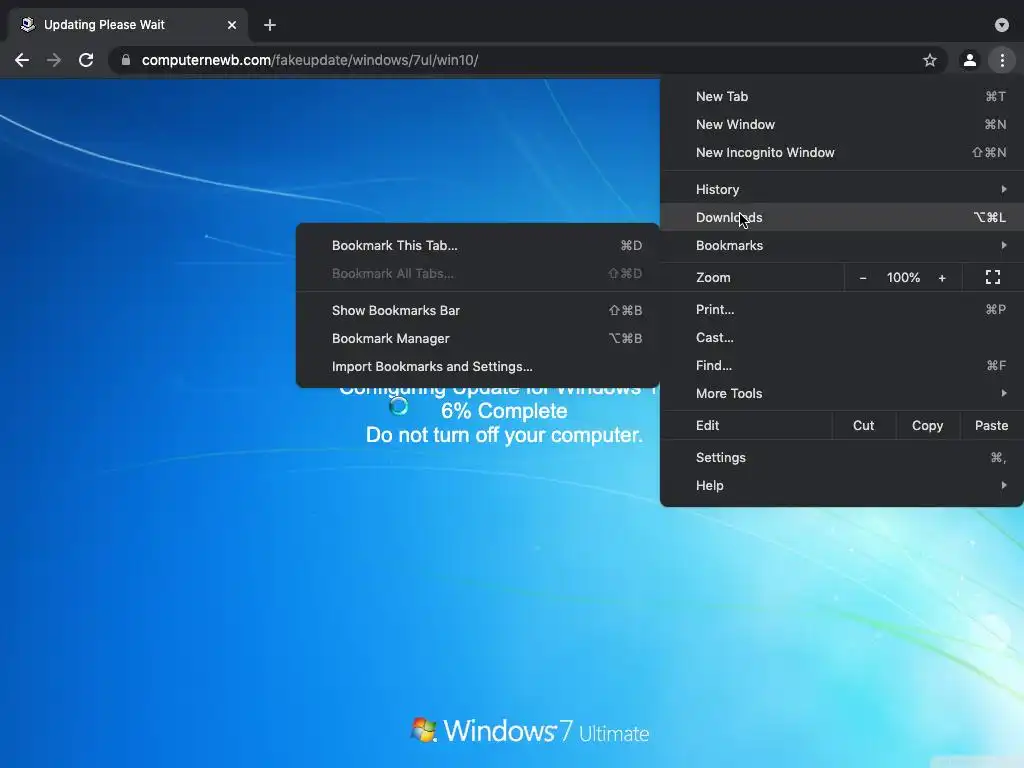The width and height of the screenshot is (1024, 768).
Task: Open a New Incognito Window
Action: pos(842,152)
